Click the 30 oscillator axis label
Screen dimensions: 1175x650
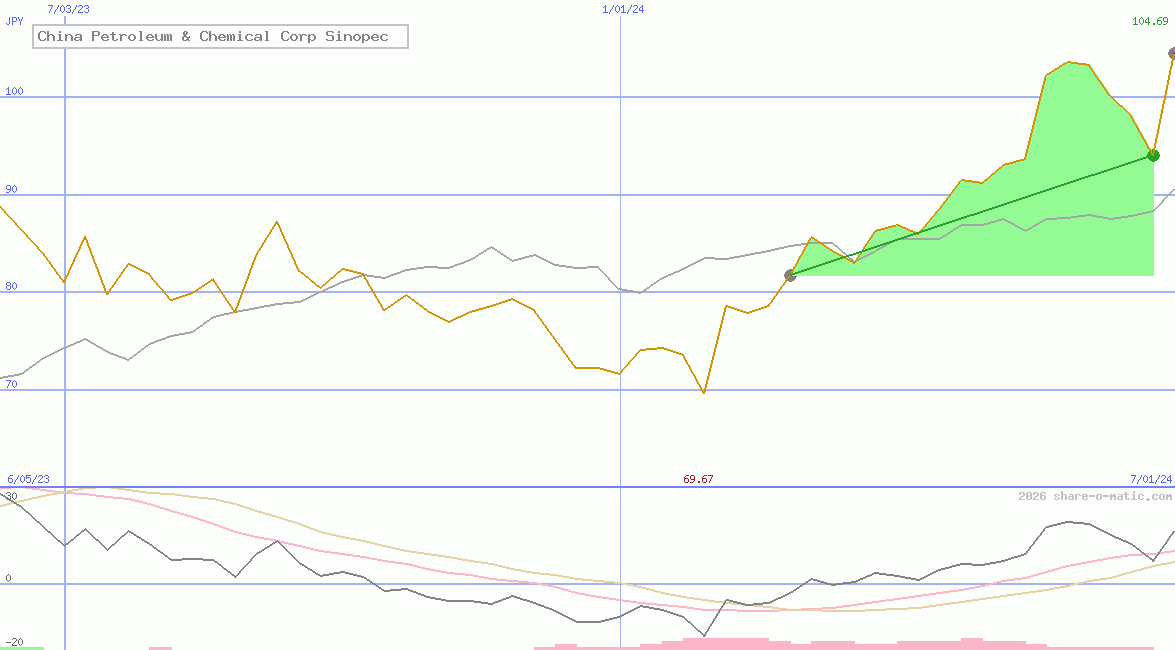coord(11,496)
